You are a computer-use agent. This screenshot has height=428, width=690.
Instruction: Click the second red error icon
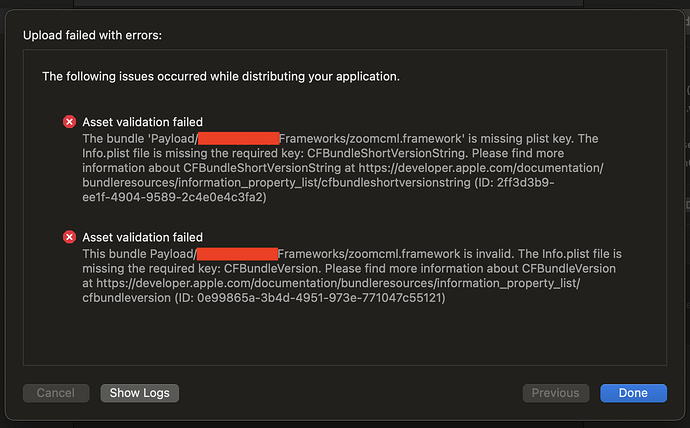point(69,237)
